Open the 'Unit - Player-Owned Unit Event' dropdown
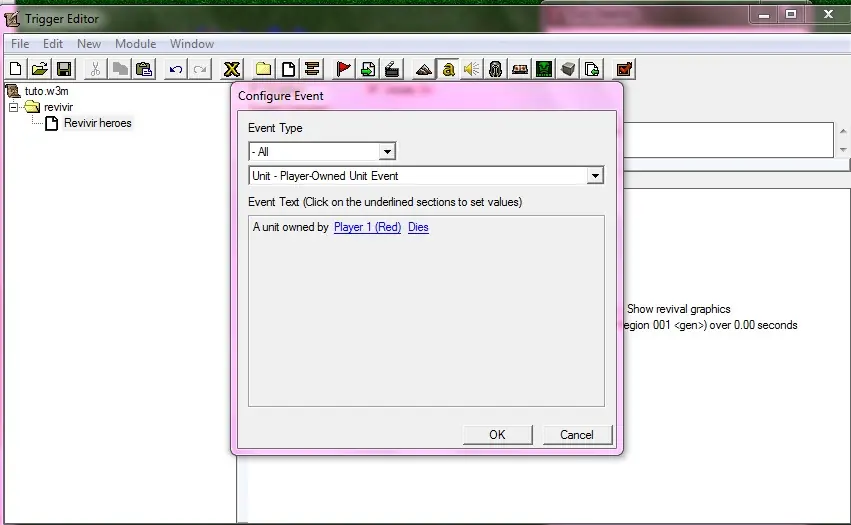851x525 pixels. [x=426, y=175]
